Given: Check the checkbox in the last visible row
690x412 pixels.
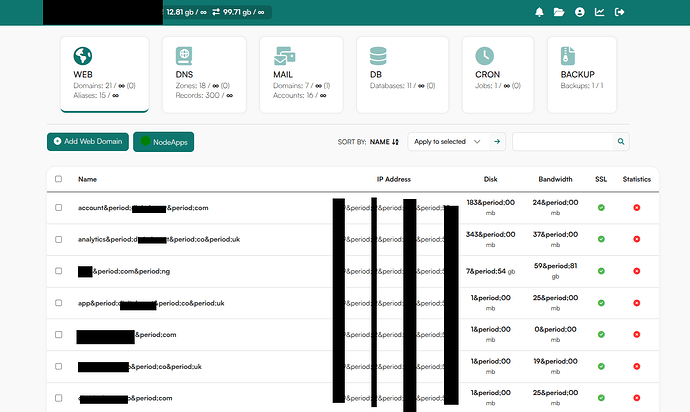Looking at the screenshot, I should 59,398.
